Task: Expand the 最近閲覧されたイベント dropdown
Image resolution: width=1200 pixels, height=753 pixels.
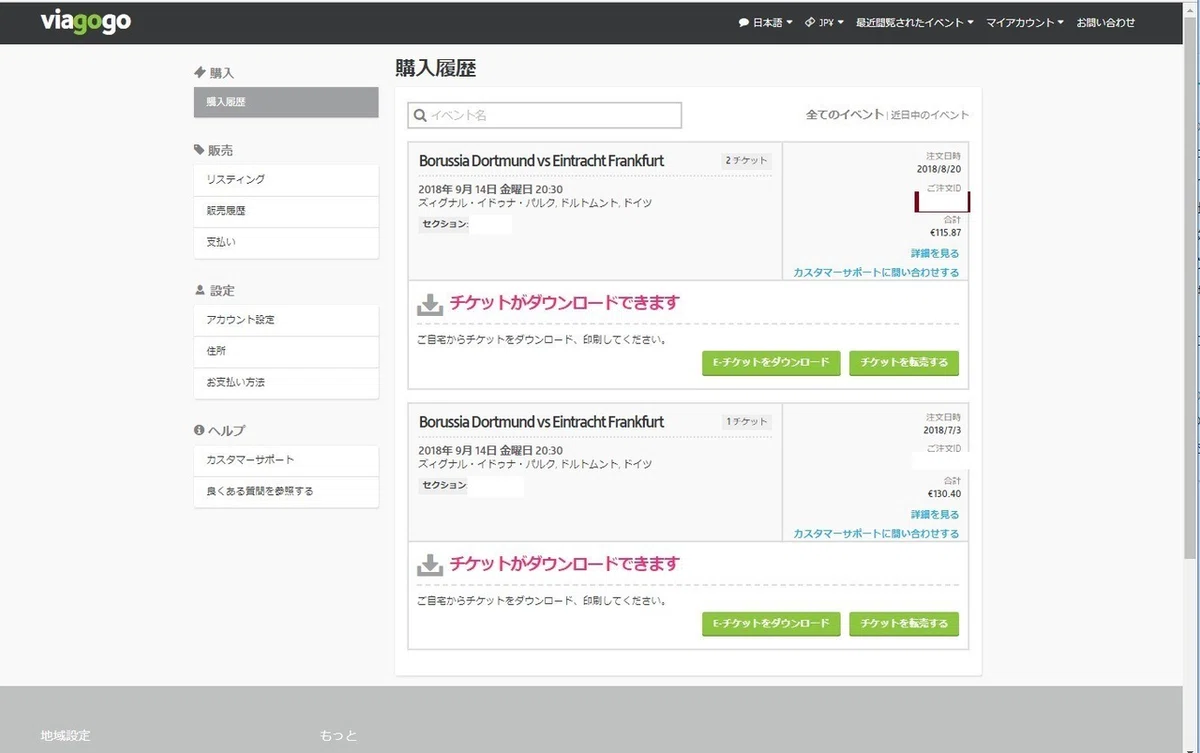Action: (x=914, y=23)
